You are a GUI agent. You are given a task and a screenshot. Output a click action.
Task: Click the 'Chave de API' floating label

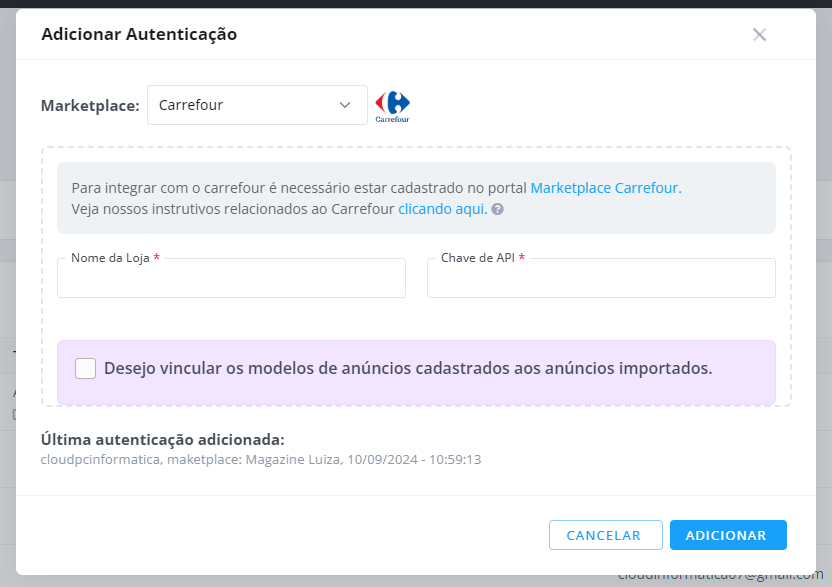[478, 258]
